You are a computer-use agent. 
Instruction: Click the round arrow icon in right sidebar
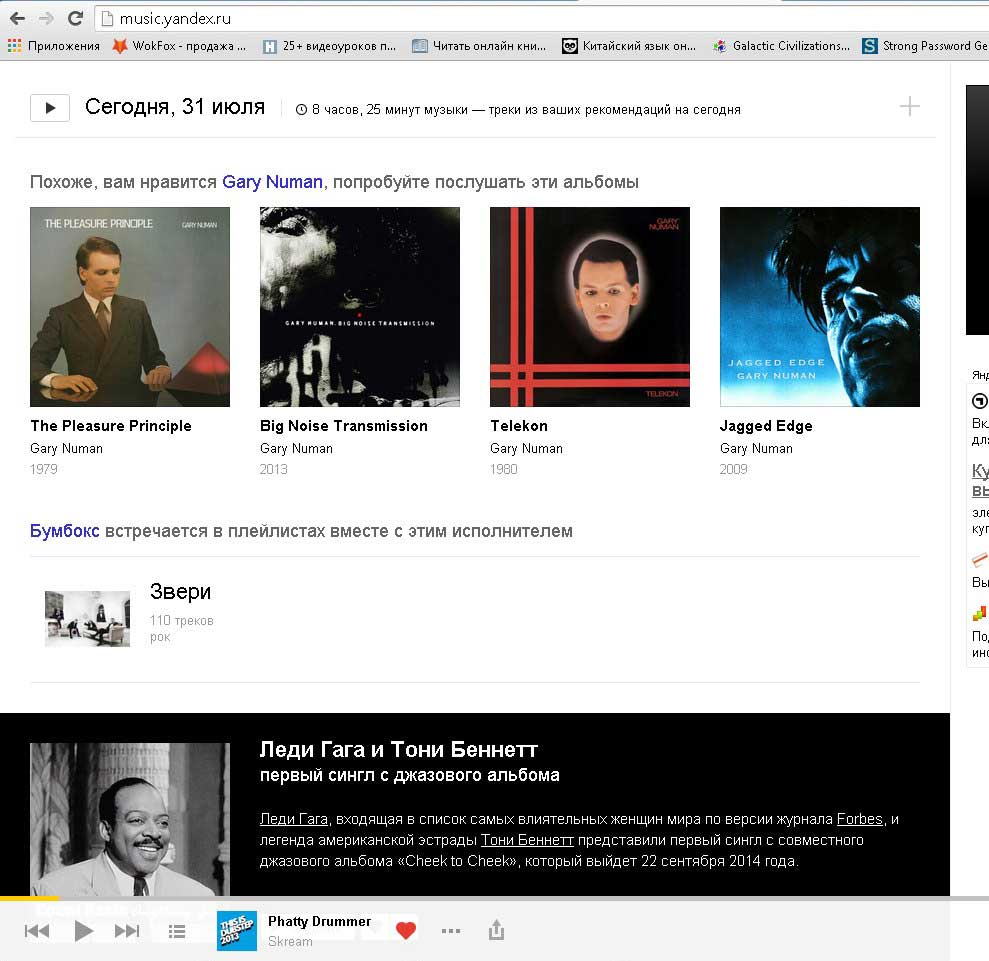click(x=980, y=401)
